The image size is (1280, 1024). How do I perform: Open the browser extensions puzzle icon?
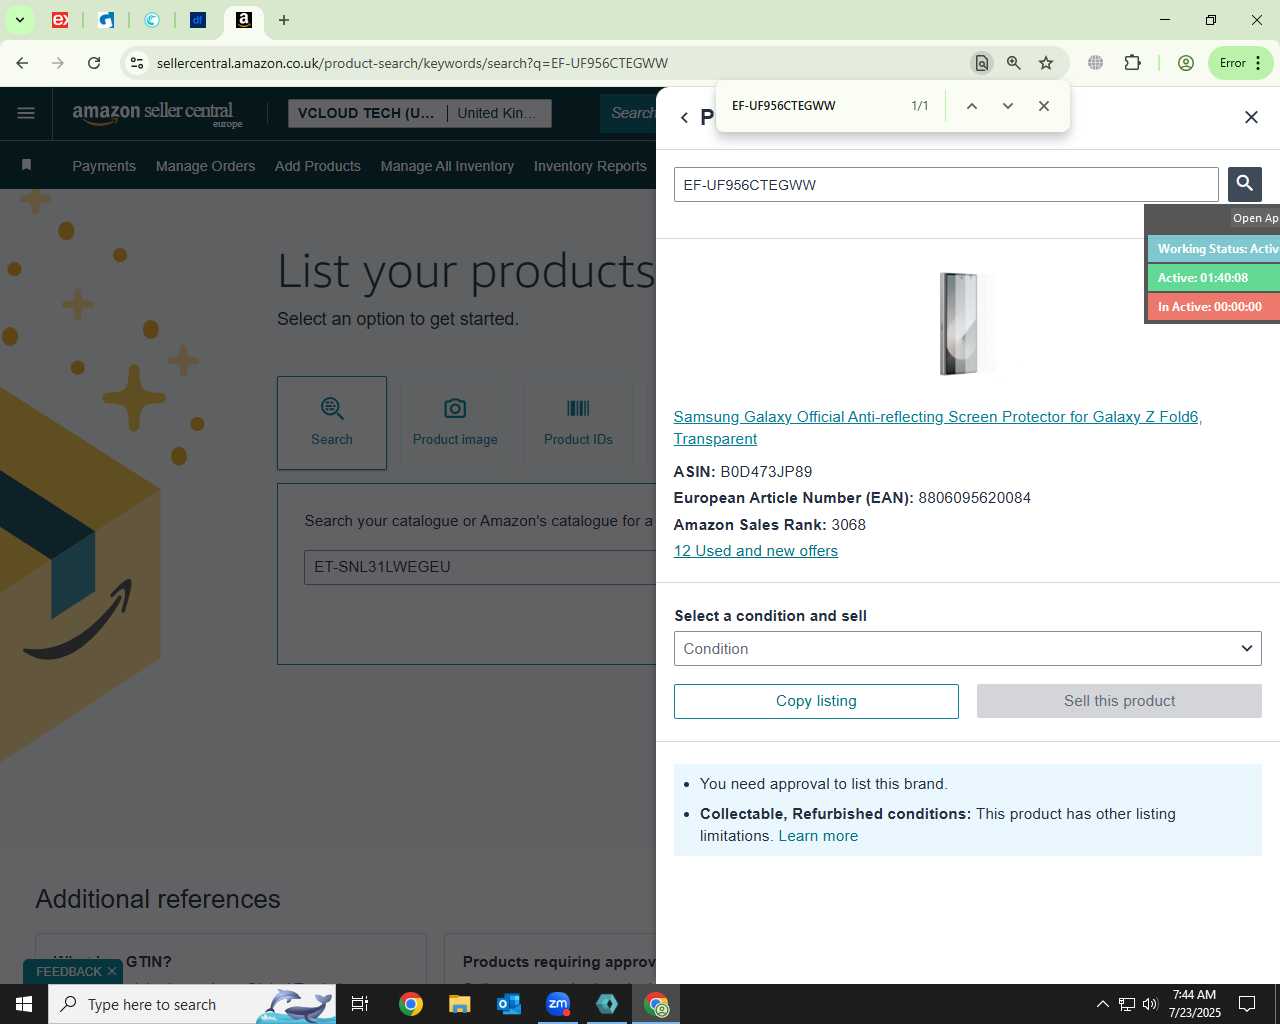point(1132,63)
